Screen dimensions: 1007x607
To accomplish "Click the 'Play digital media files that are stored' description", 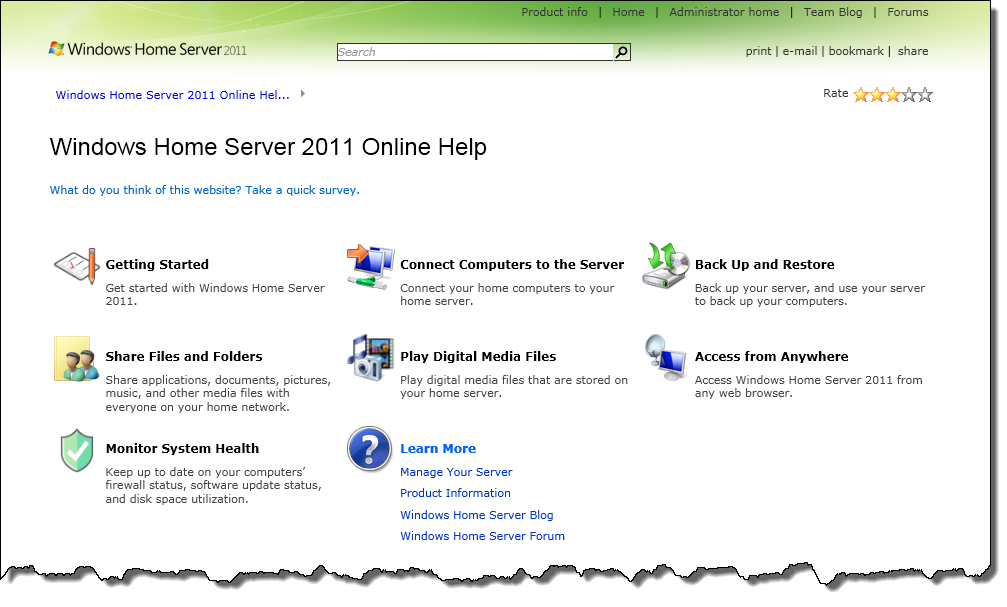I will (x=514, y=387).
